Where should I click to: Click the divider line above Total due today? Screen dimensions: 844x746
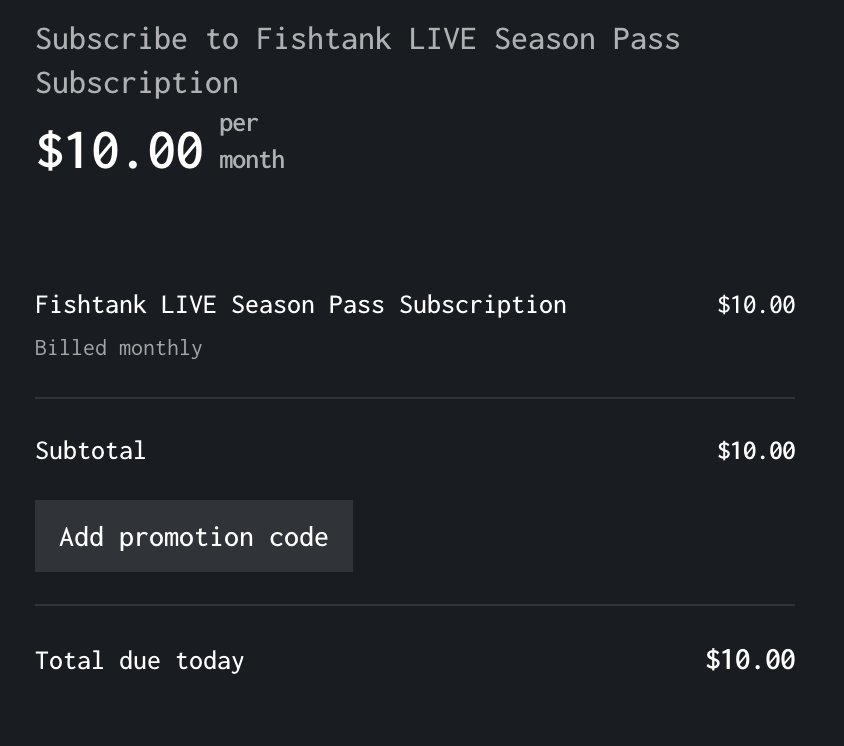[x=415, y=605]
